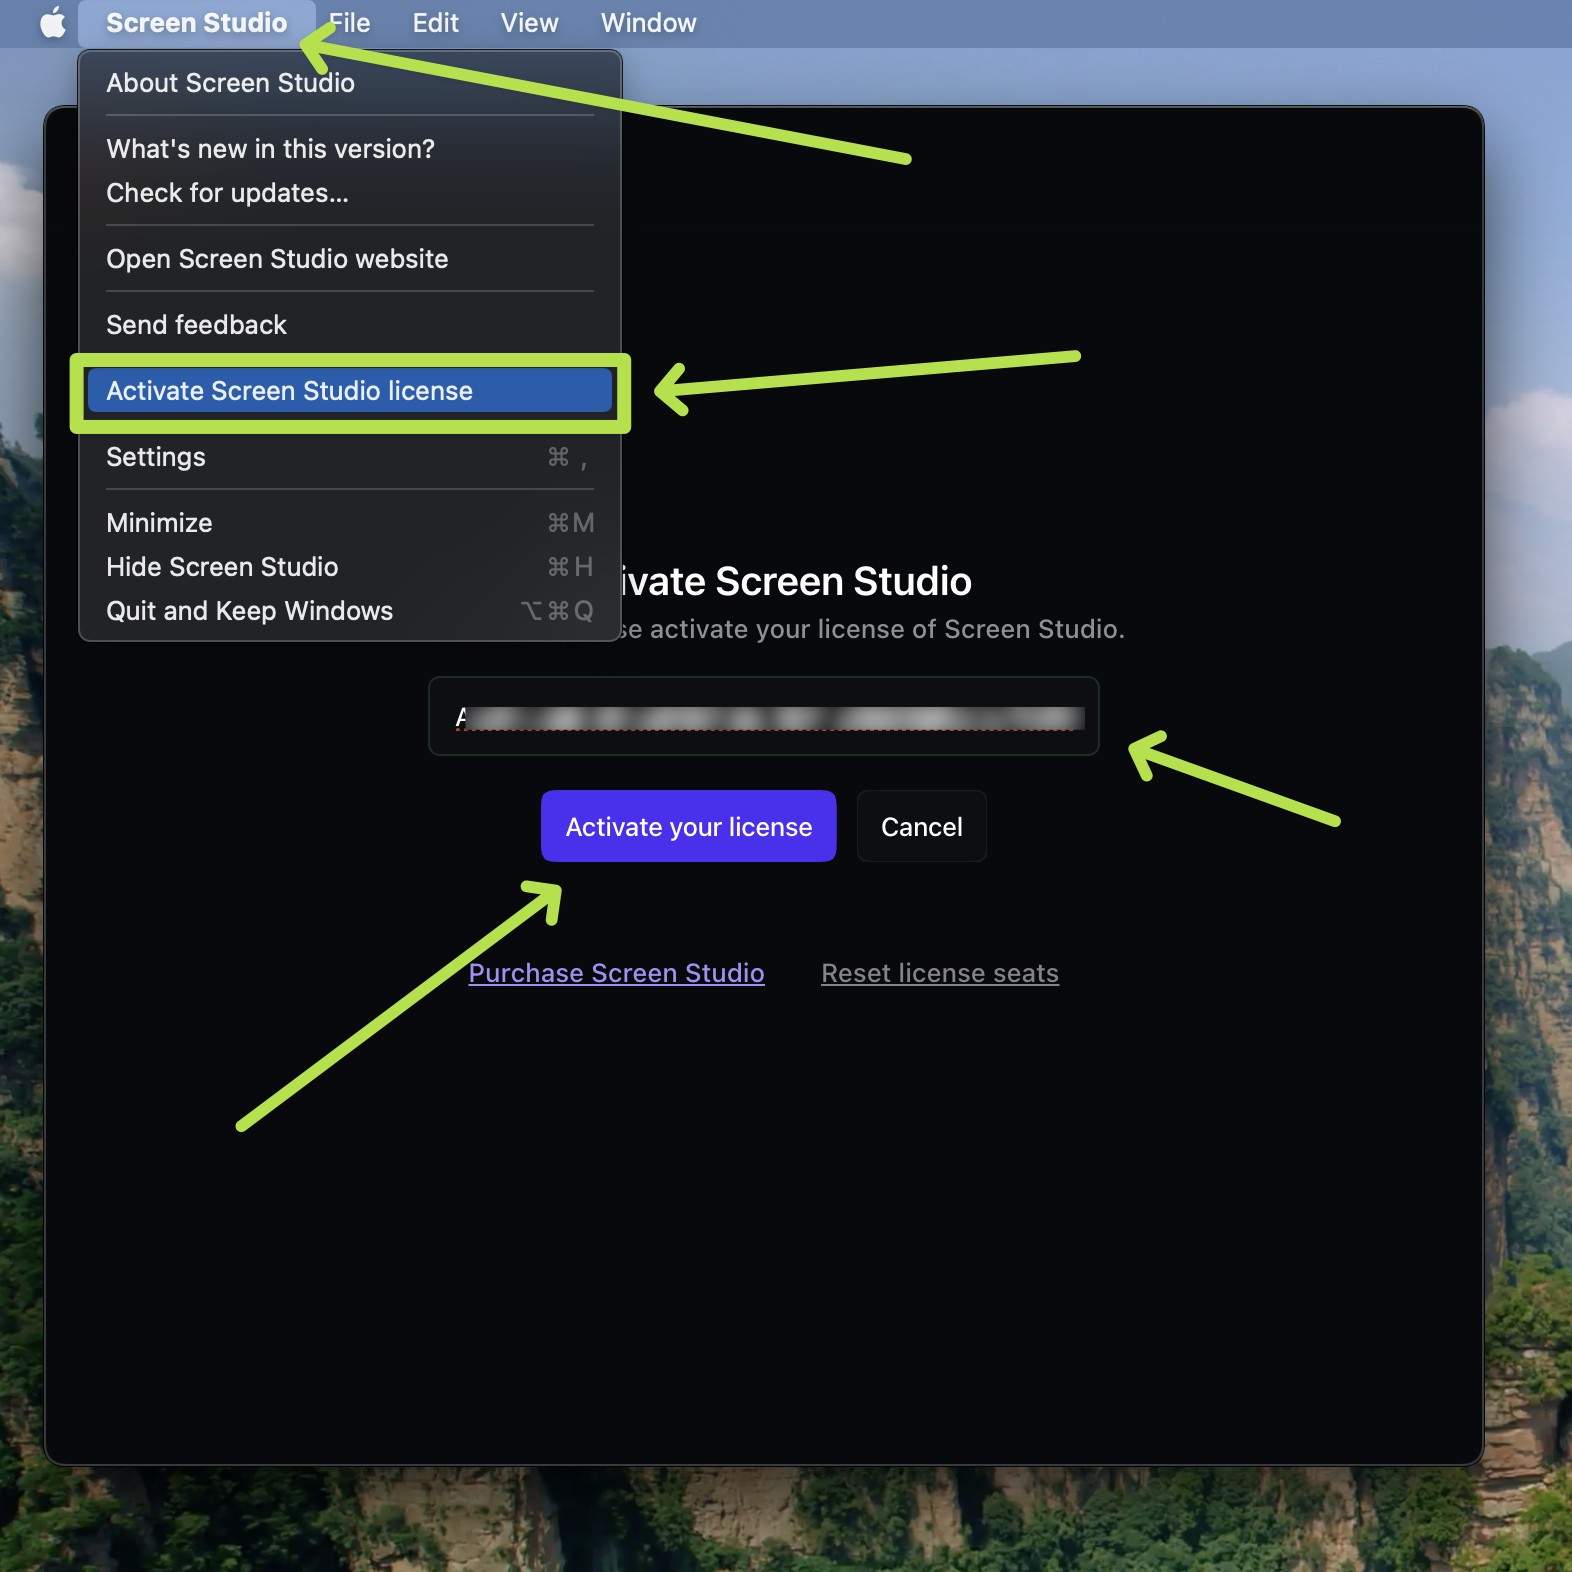
Task: Select Check for updates… menu entry
Action: click(227, 193)
